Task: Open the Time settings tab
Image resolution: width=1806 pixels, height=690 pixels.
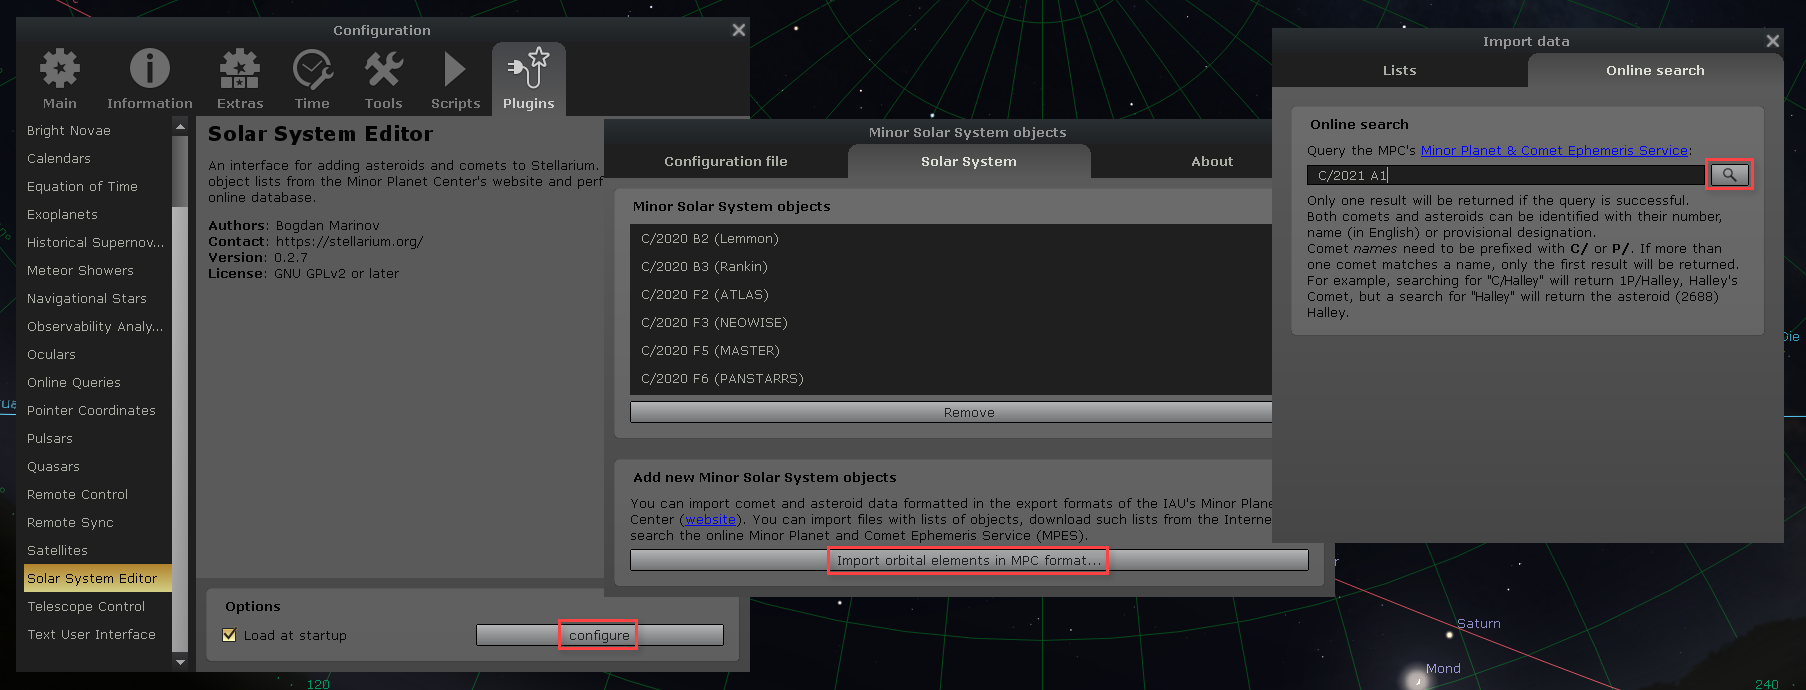Action: coord(312,79)
